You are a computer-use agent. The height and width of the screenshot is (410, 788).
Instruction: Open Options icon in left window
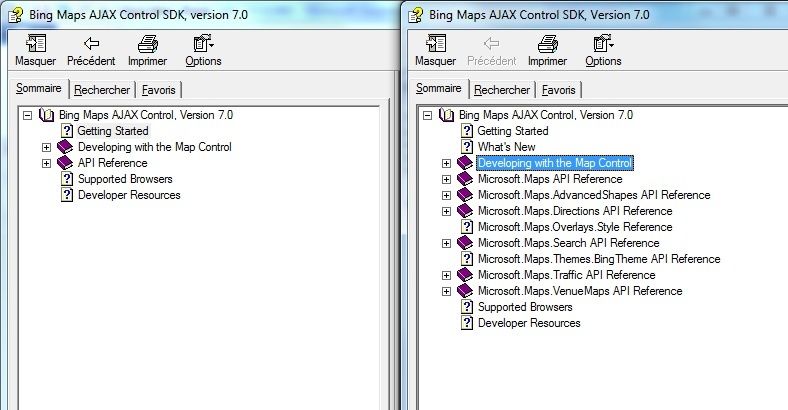(x=204, y=43)
